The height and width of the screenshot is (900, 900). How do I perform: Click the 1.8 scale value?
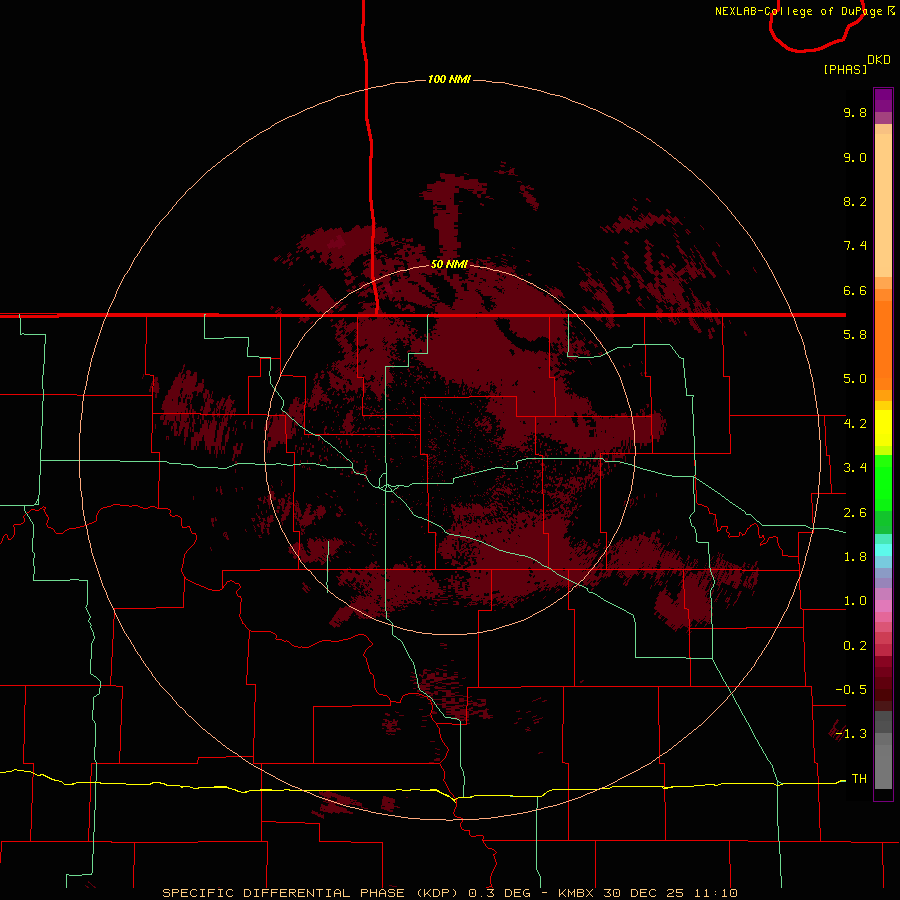pos(855,557)
